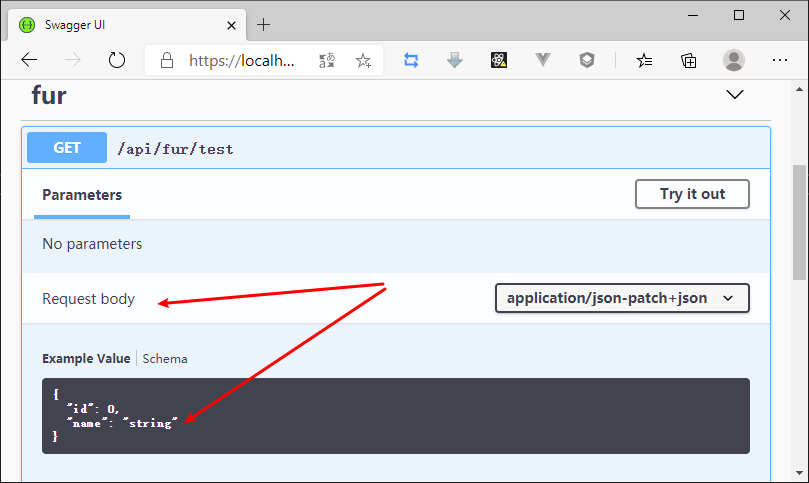Expand the GET /api/fur/test operation header
This screenshot has height=483, width=809.
[400, 148]
